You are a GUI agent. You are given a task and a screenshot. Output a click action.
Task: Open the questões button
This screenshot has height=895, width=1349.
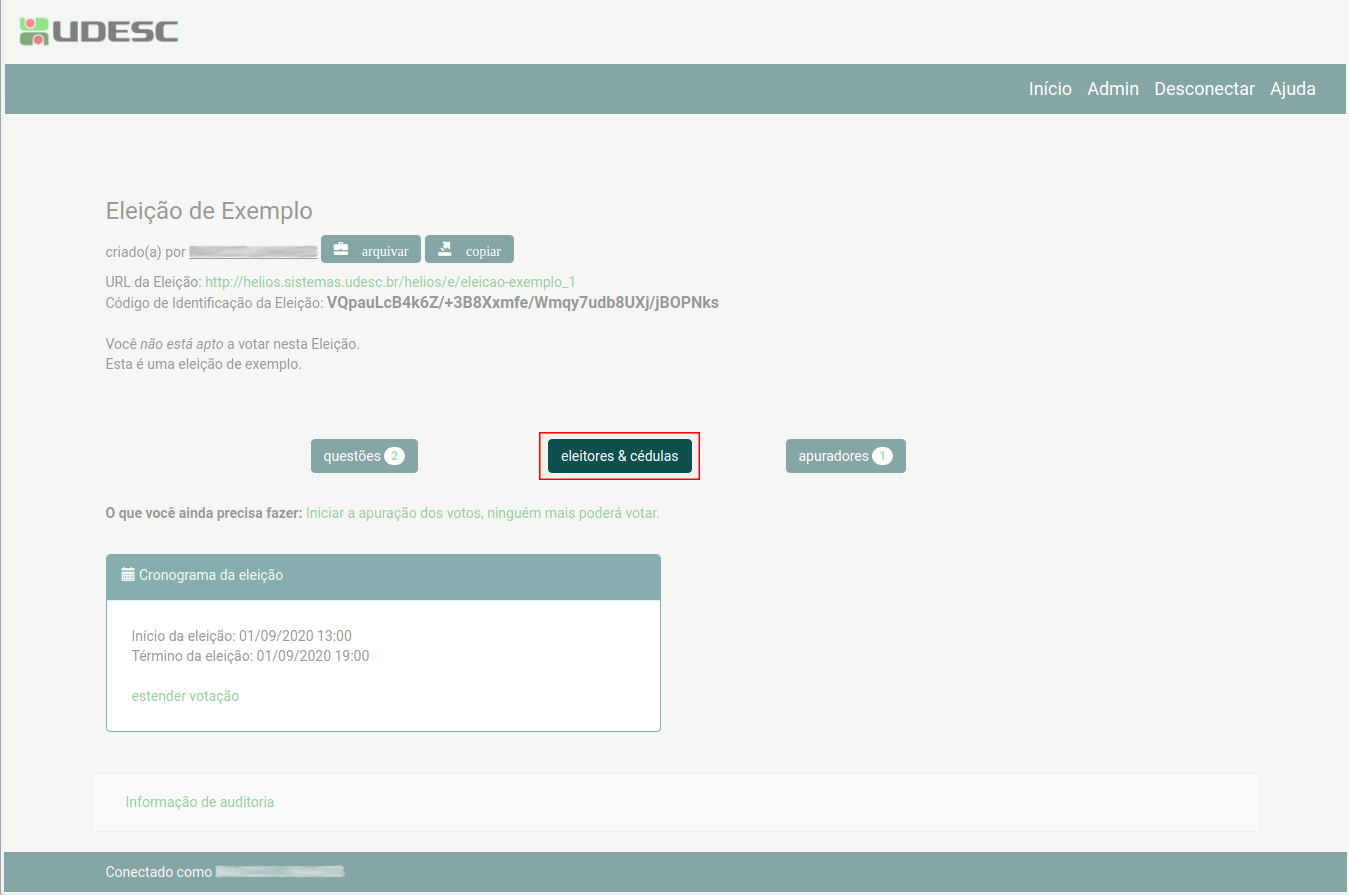[364, 456]
